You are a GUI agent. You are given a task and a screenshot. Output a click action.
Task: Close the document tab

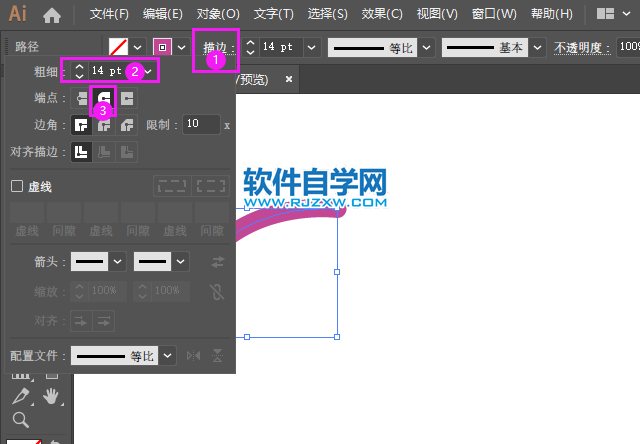[289, 79]
